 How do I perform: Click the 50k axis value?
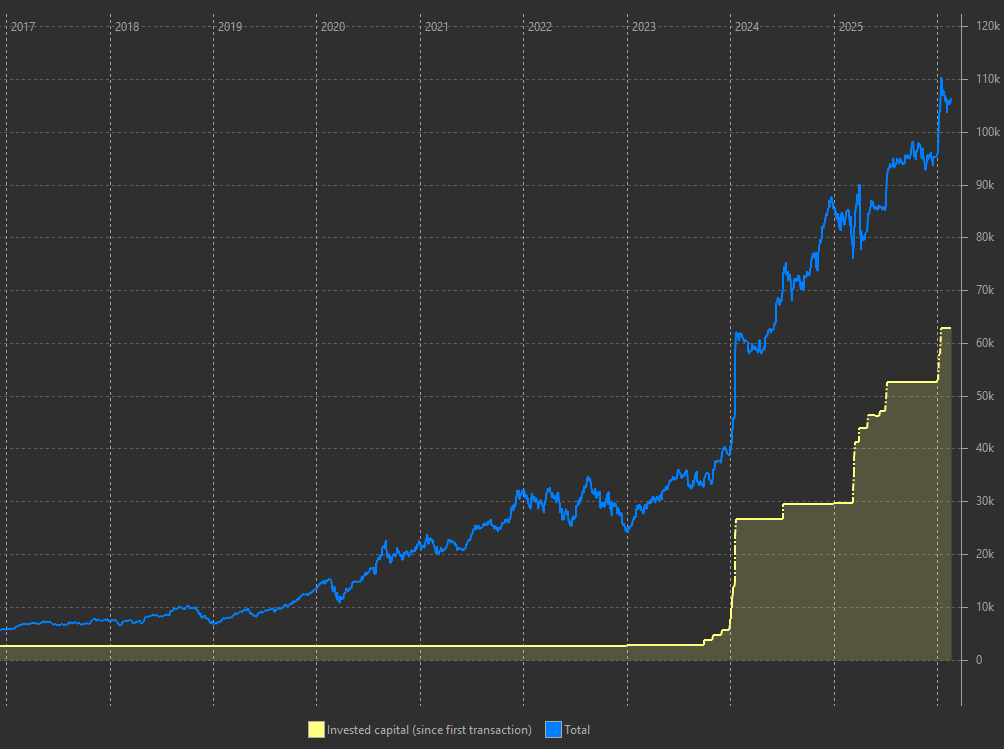pyautogui.click(x=985, y=396)
